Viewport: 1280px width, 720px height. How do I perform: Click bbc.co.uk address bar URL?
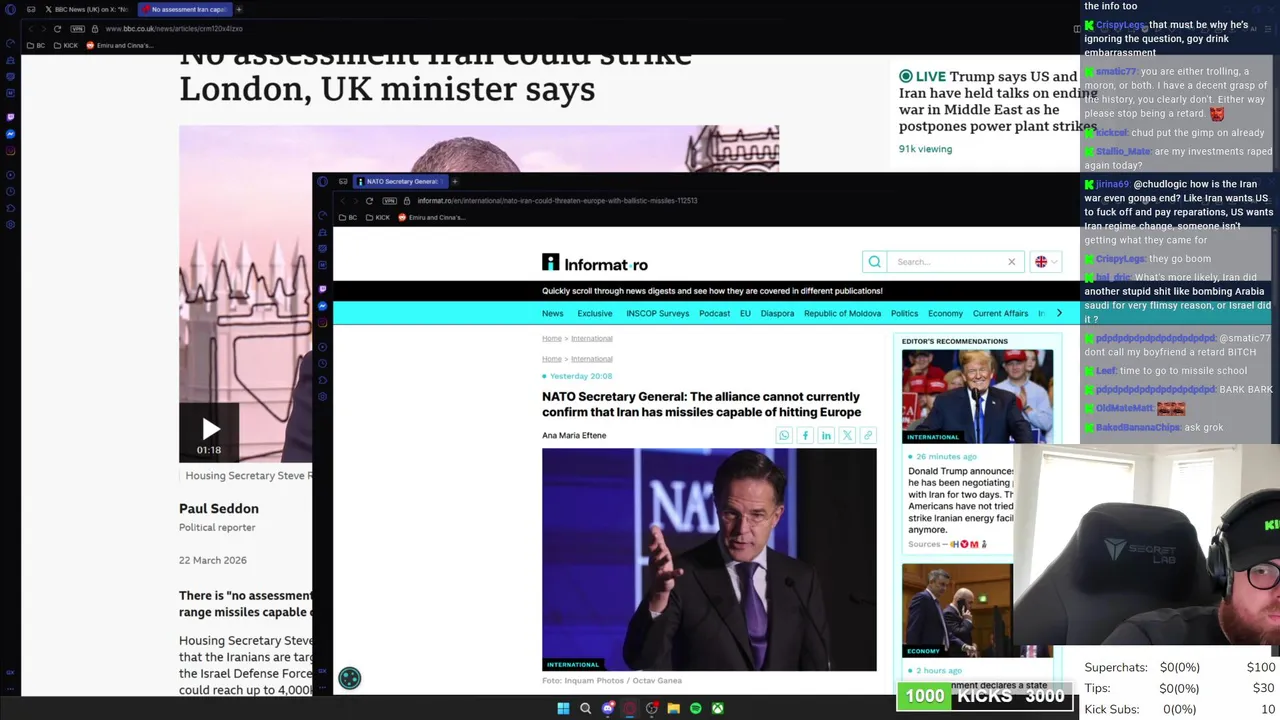click(174, 29)
